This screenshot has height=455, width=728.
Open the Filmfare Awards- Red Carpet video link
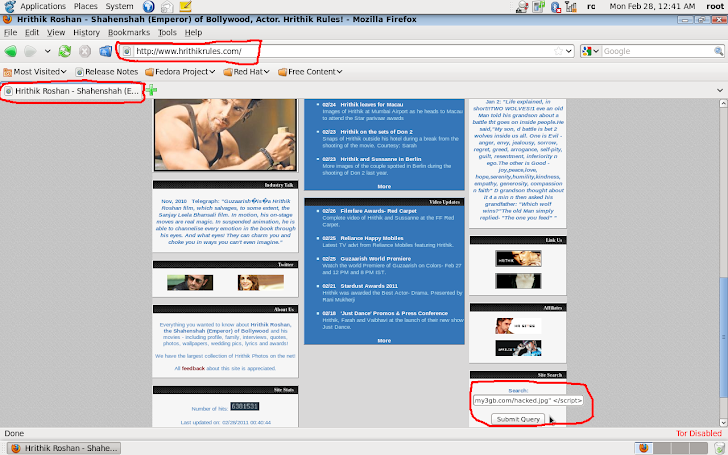[x=378, y=211]
